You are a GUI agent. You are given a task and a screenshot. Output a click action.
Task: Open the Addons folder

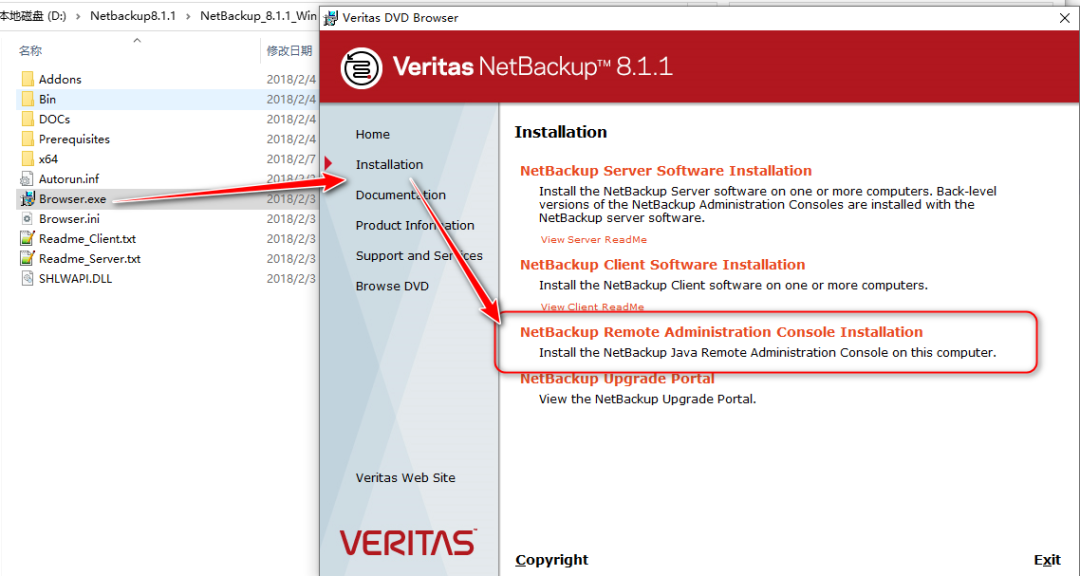click(60, 79)
